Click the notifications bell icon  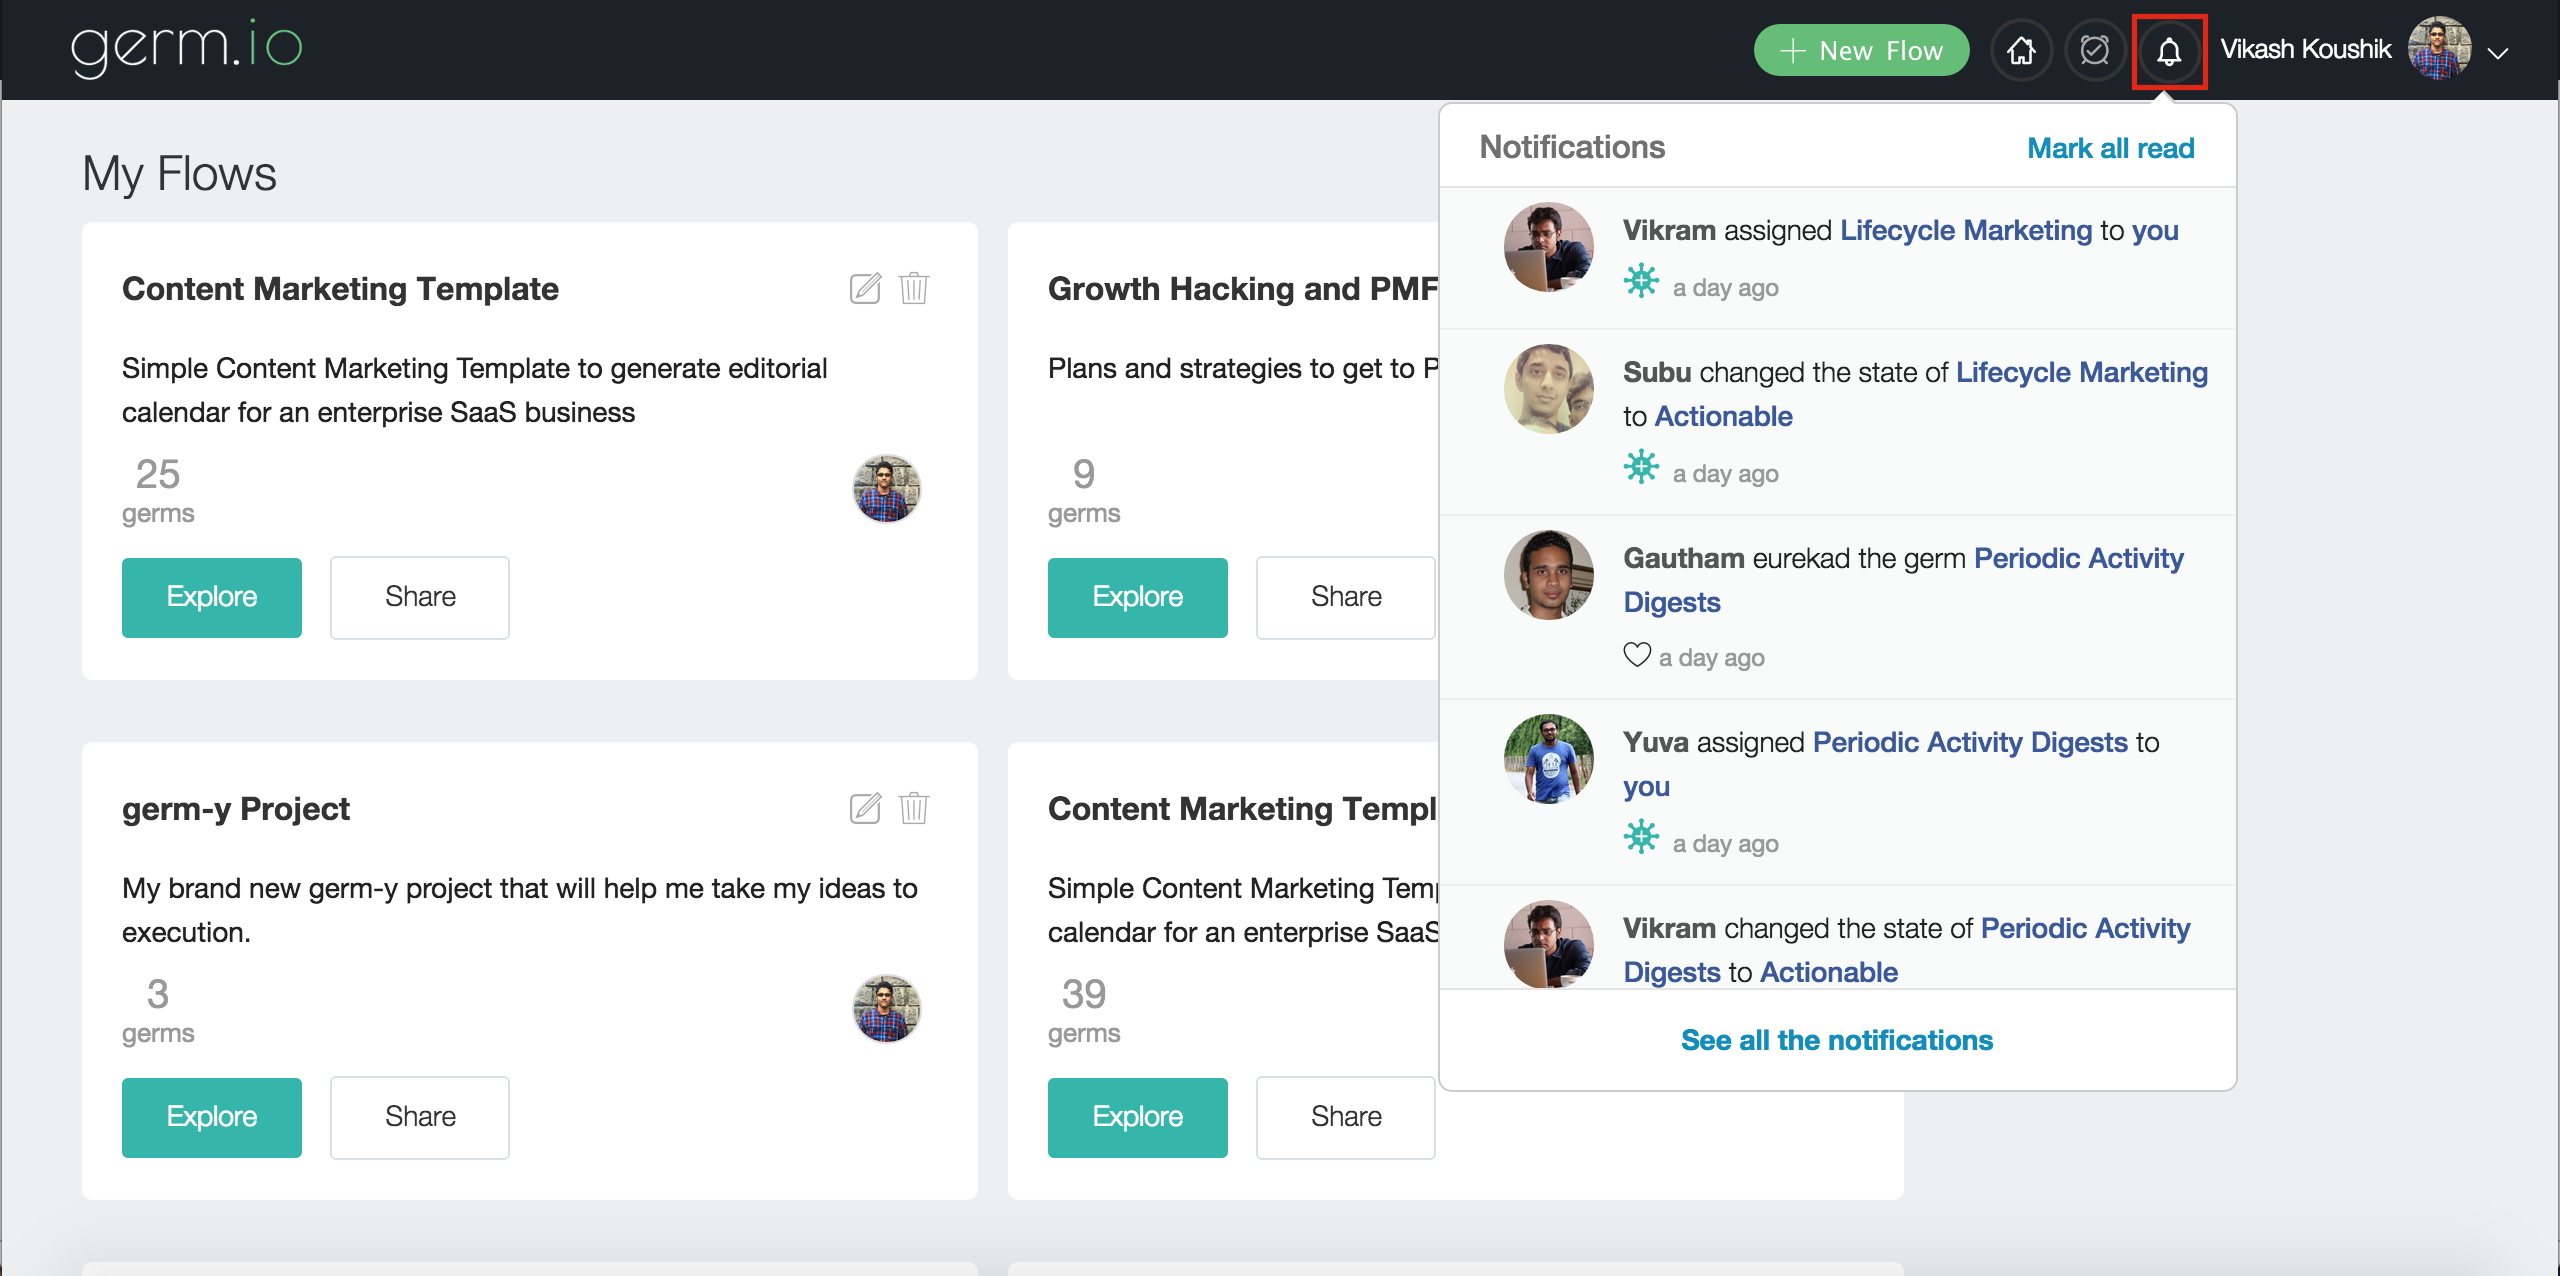coord(2168,51)
